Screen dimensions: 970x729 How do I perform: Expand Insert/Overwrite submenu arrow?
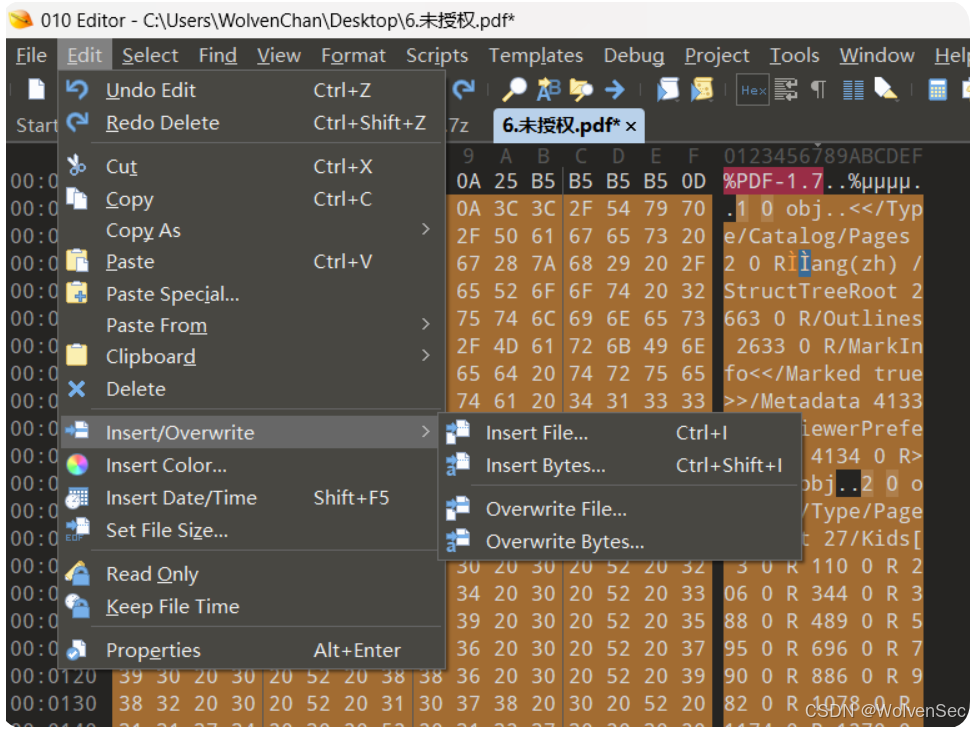pyautogui.click(x=425, y=431)
